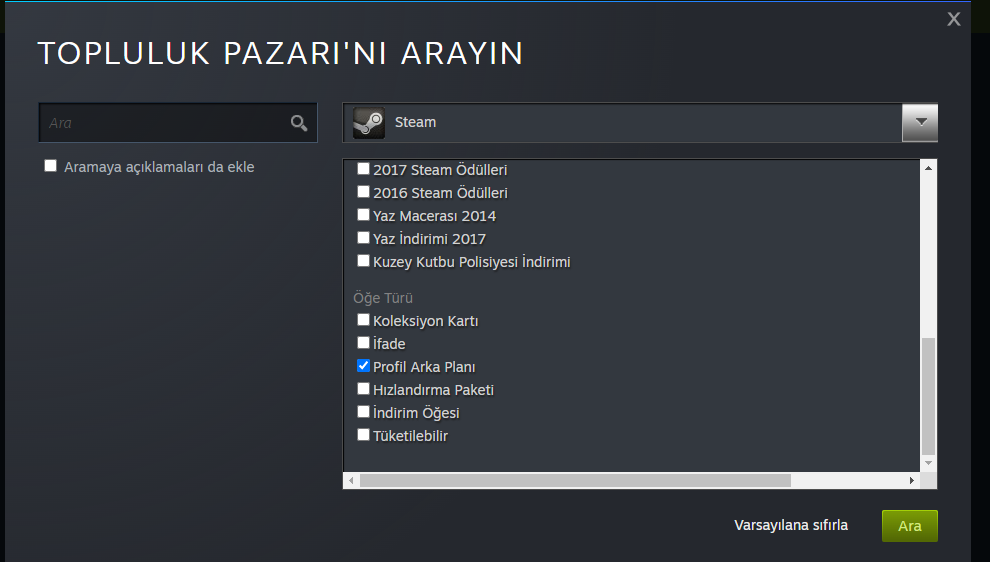Click the horizontal scrollbar right arrow

pos(912,481)
